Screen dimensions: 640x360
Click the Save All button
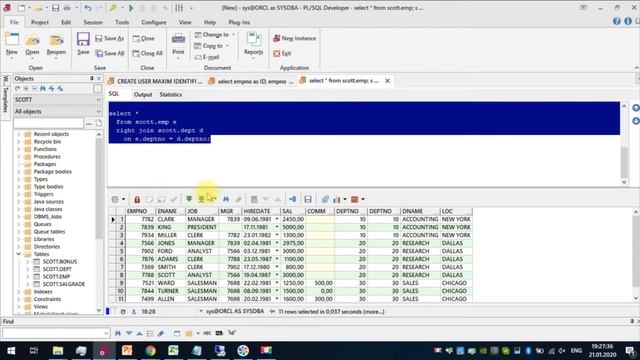[x=109, y=53]
